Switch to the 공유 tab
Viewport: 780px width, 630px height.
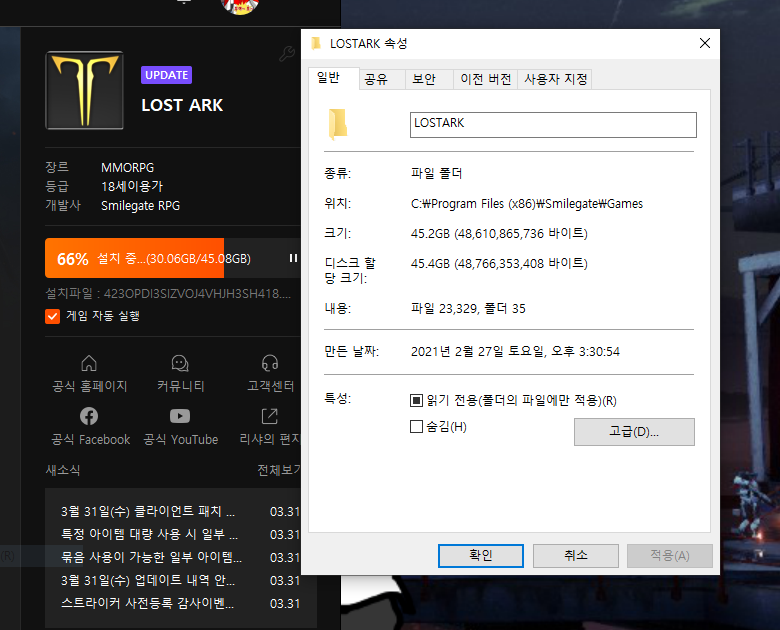[x=382, y=79]
